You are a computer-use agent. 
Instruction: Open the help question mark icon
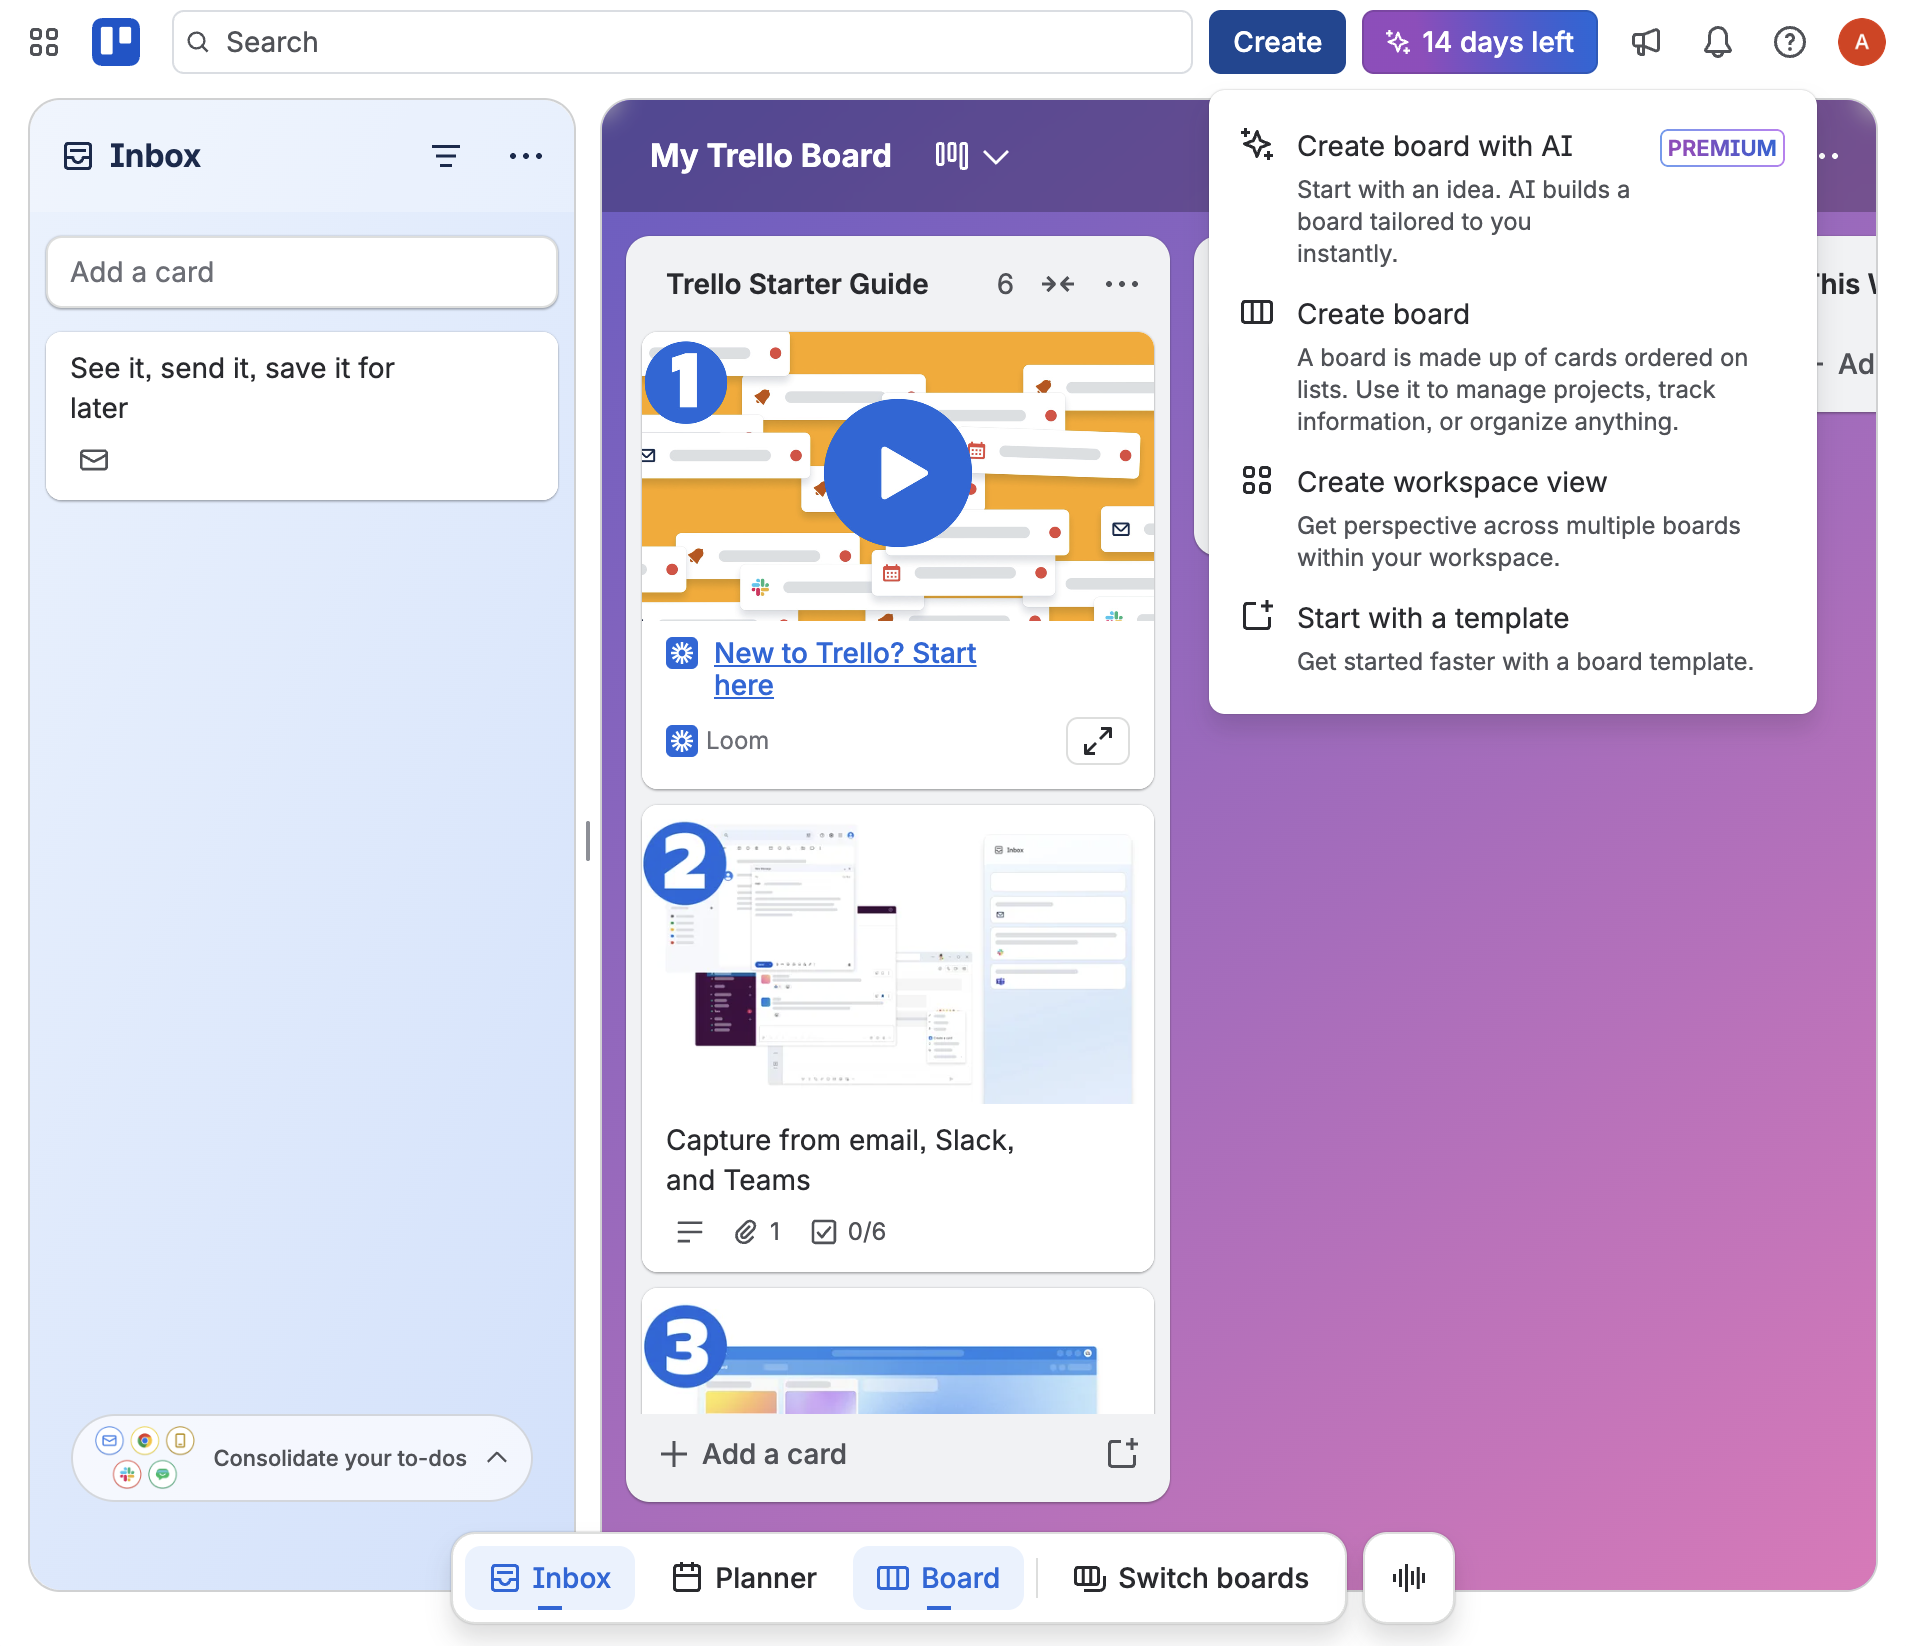pos(1790,42)
